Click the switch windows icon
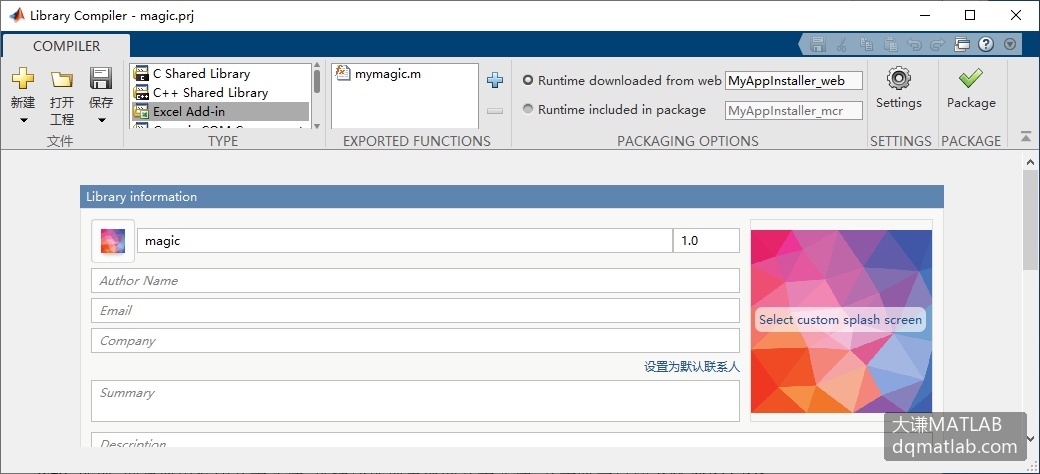Screen dimensions: 1040x474 (x=962, y=44)
